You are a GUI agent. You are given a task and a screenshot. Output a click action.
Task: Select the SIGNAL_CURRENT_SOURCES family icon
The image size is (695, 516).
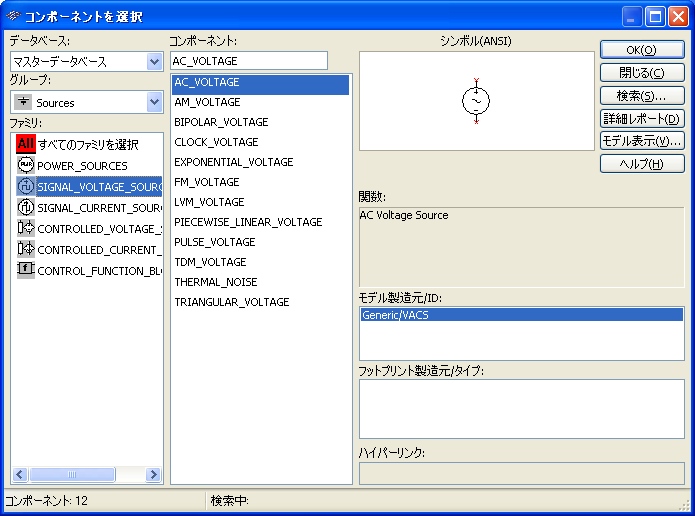(26, 207)
